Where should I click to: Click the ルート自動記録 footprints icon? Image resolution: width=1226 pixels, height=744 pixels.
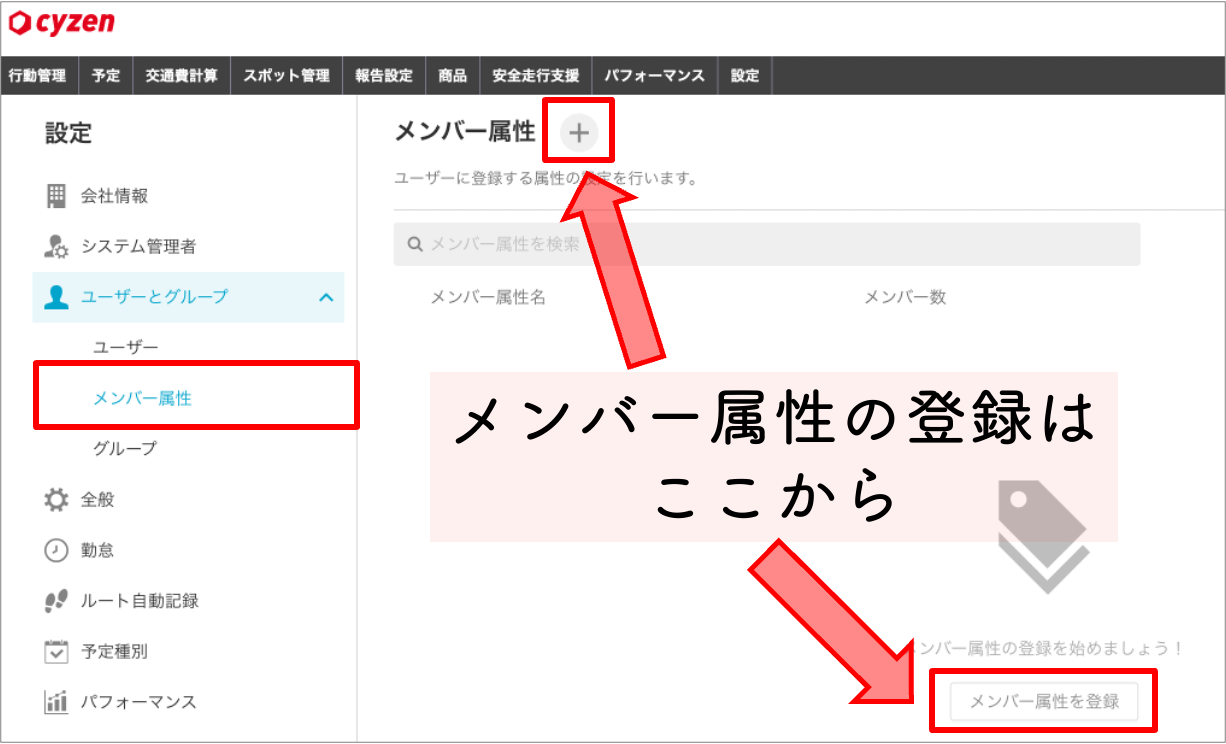click(57, 601)
